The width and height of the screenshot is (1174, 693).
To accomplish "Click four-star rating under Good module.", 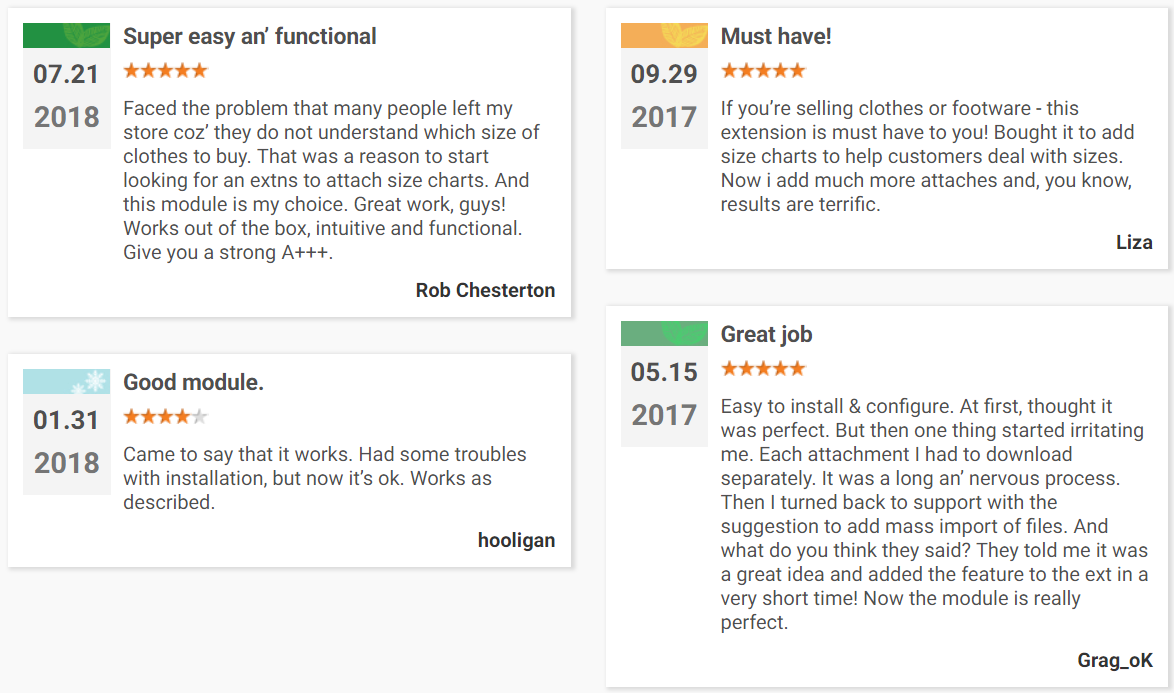I will [165, 416].
